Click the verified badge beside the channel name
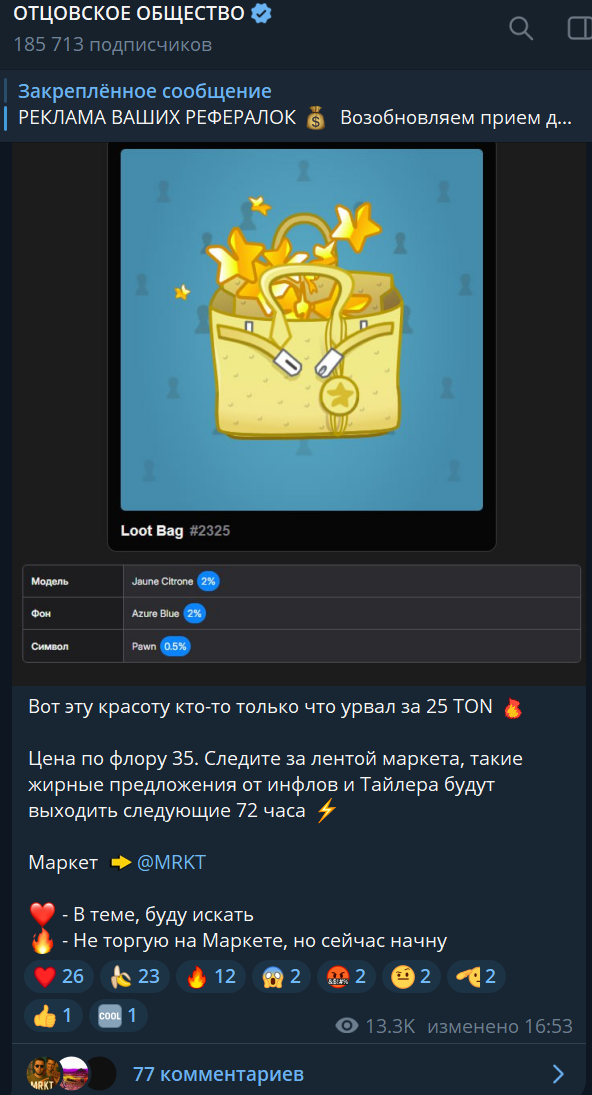The image size is (592, 1095). click(262, 13)
